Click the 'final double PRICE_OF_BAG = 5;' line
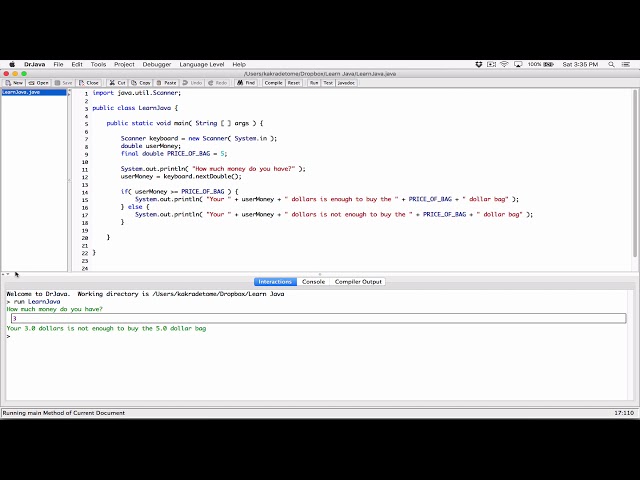Screen dimensions: 640x480 coord(174,153)
